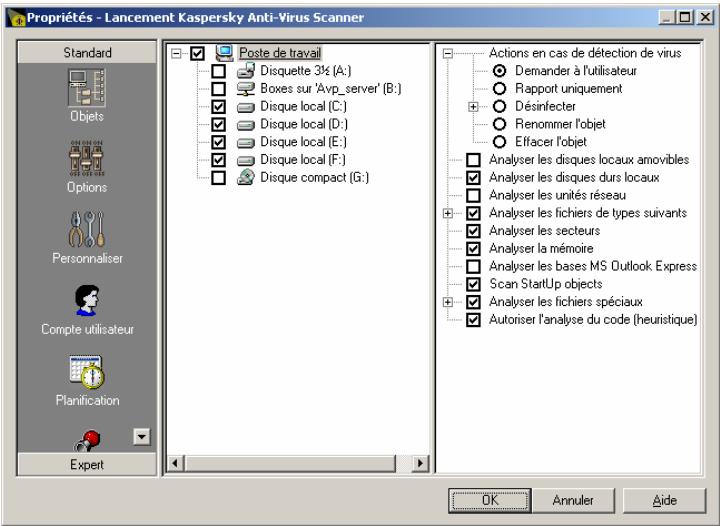
Task: Expand Analyser les fichiers de types suivants node
Action: coord(448,213)
